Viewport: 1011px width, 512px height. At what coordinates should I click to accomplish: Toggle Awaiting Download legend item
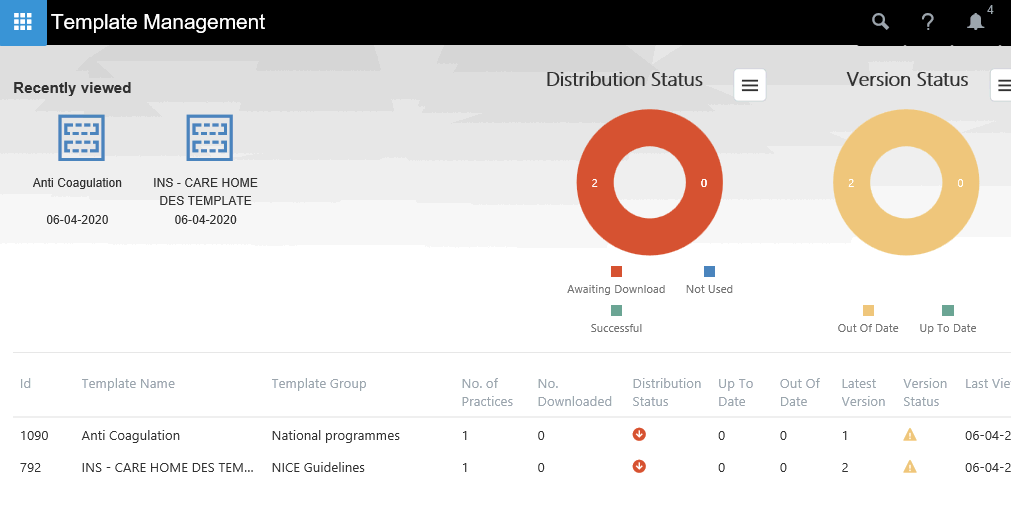(616, 280)
